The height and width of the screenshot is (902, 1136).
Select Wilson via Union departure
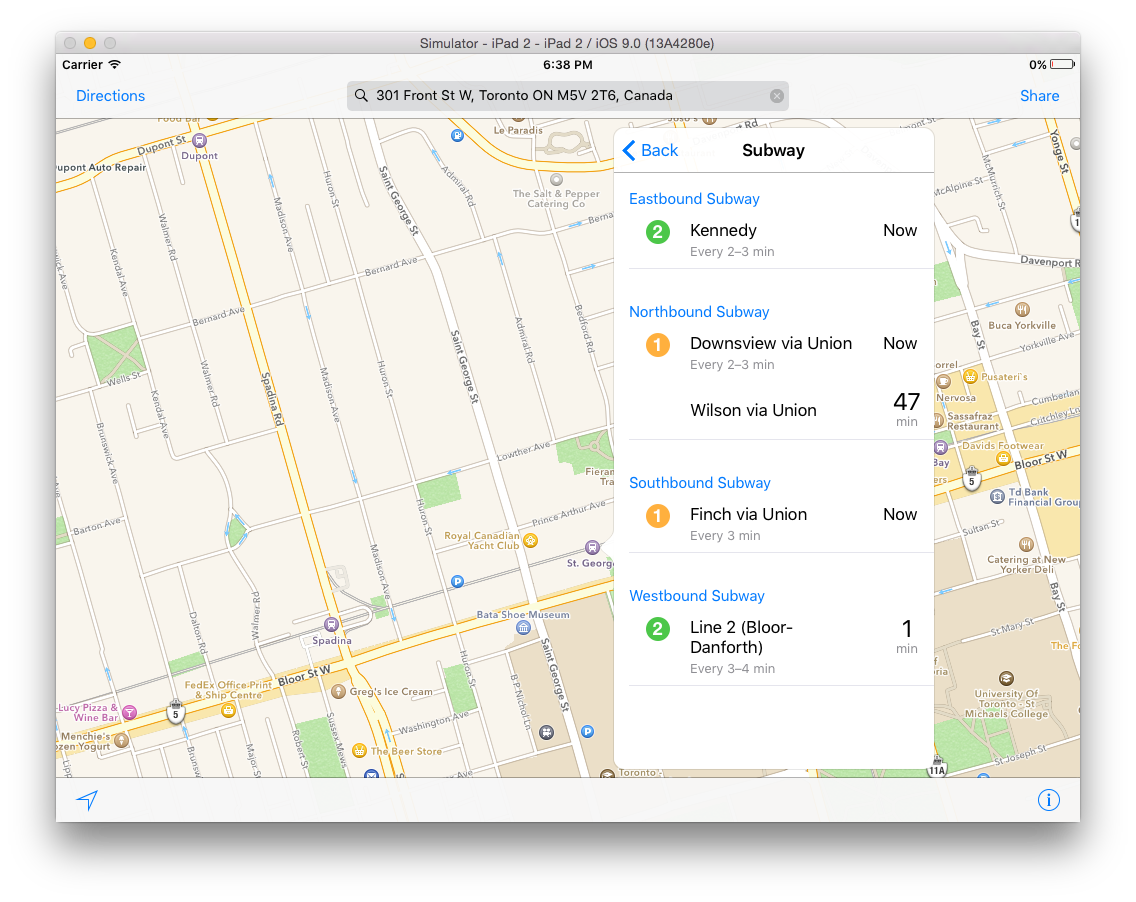coord(774,410)
